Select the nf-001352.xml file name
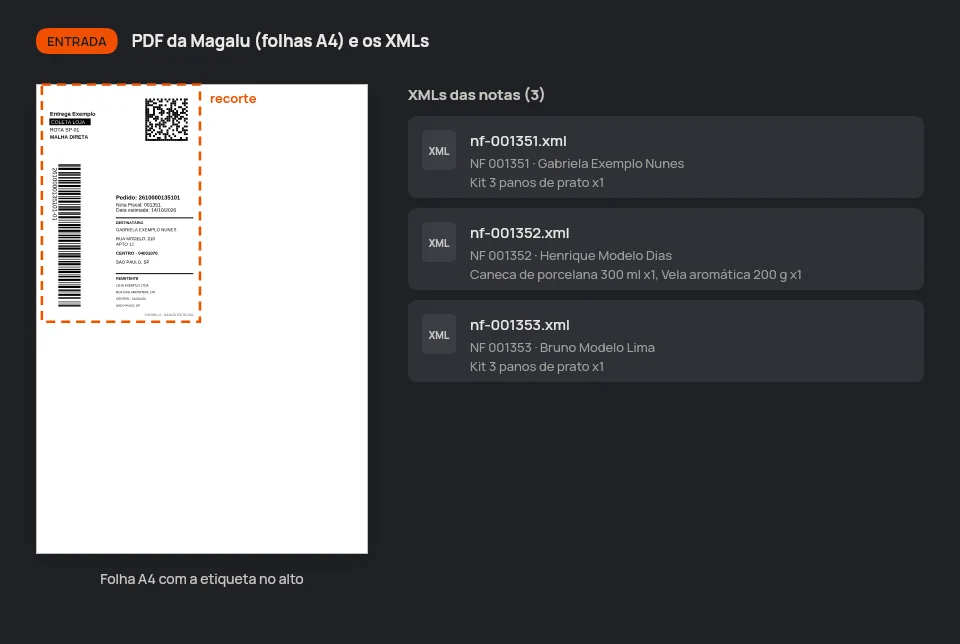Screen dimensions: 960x644 519,233
